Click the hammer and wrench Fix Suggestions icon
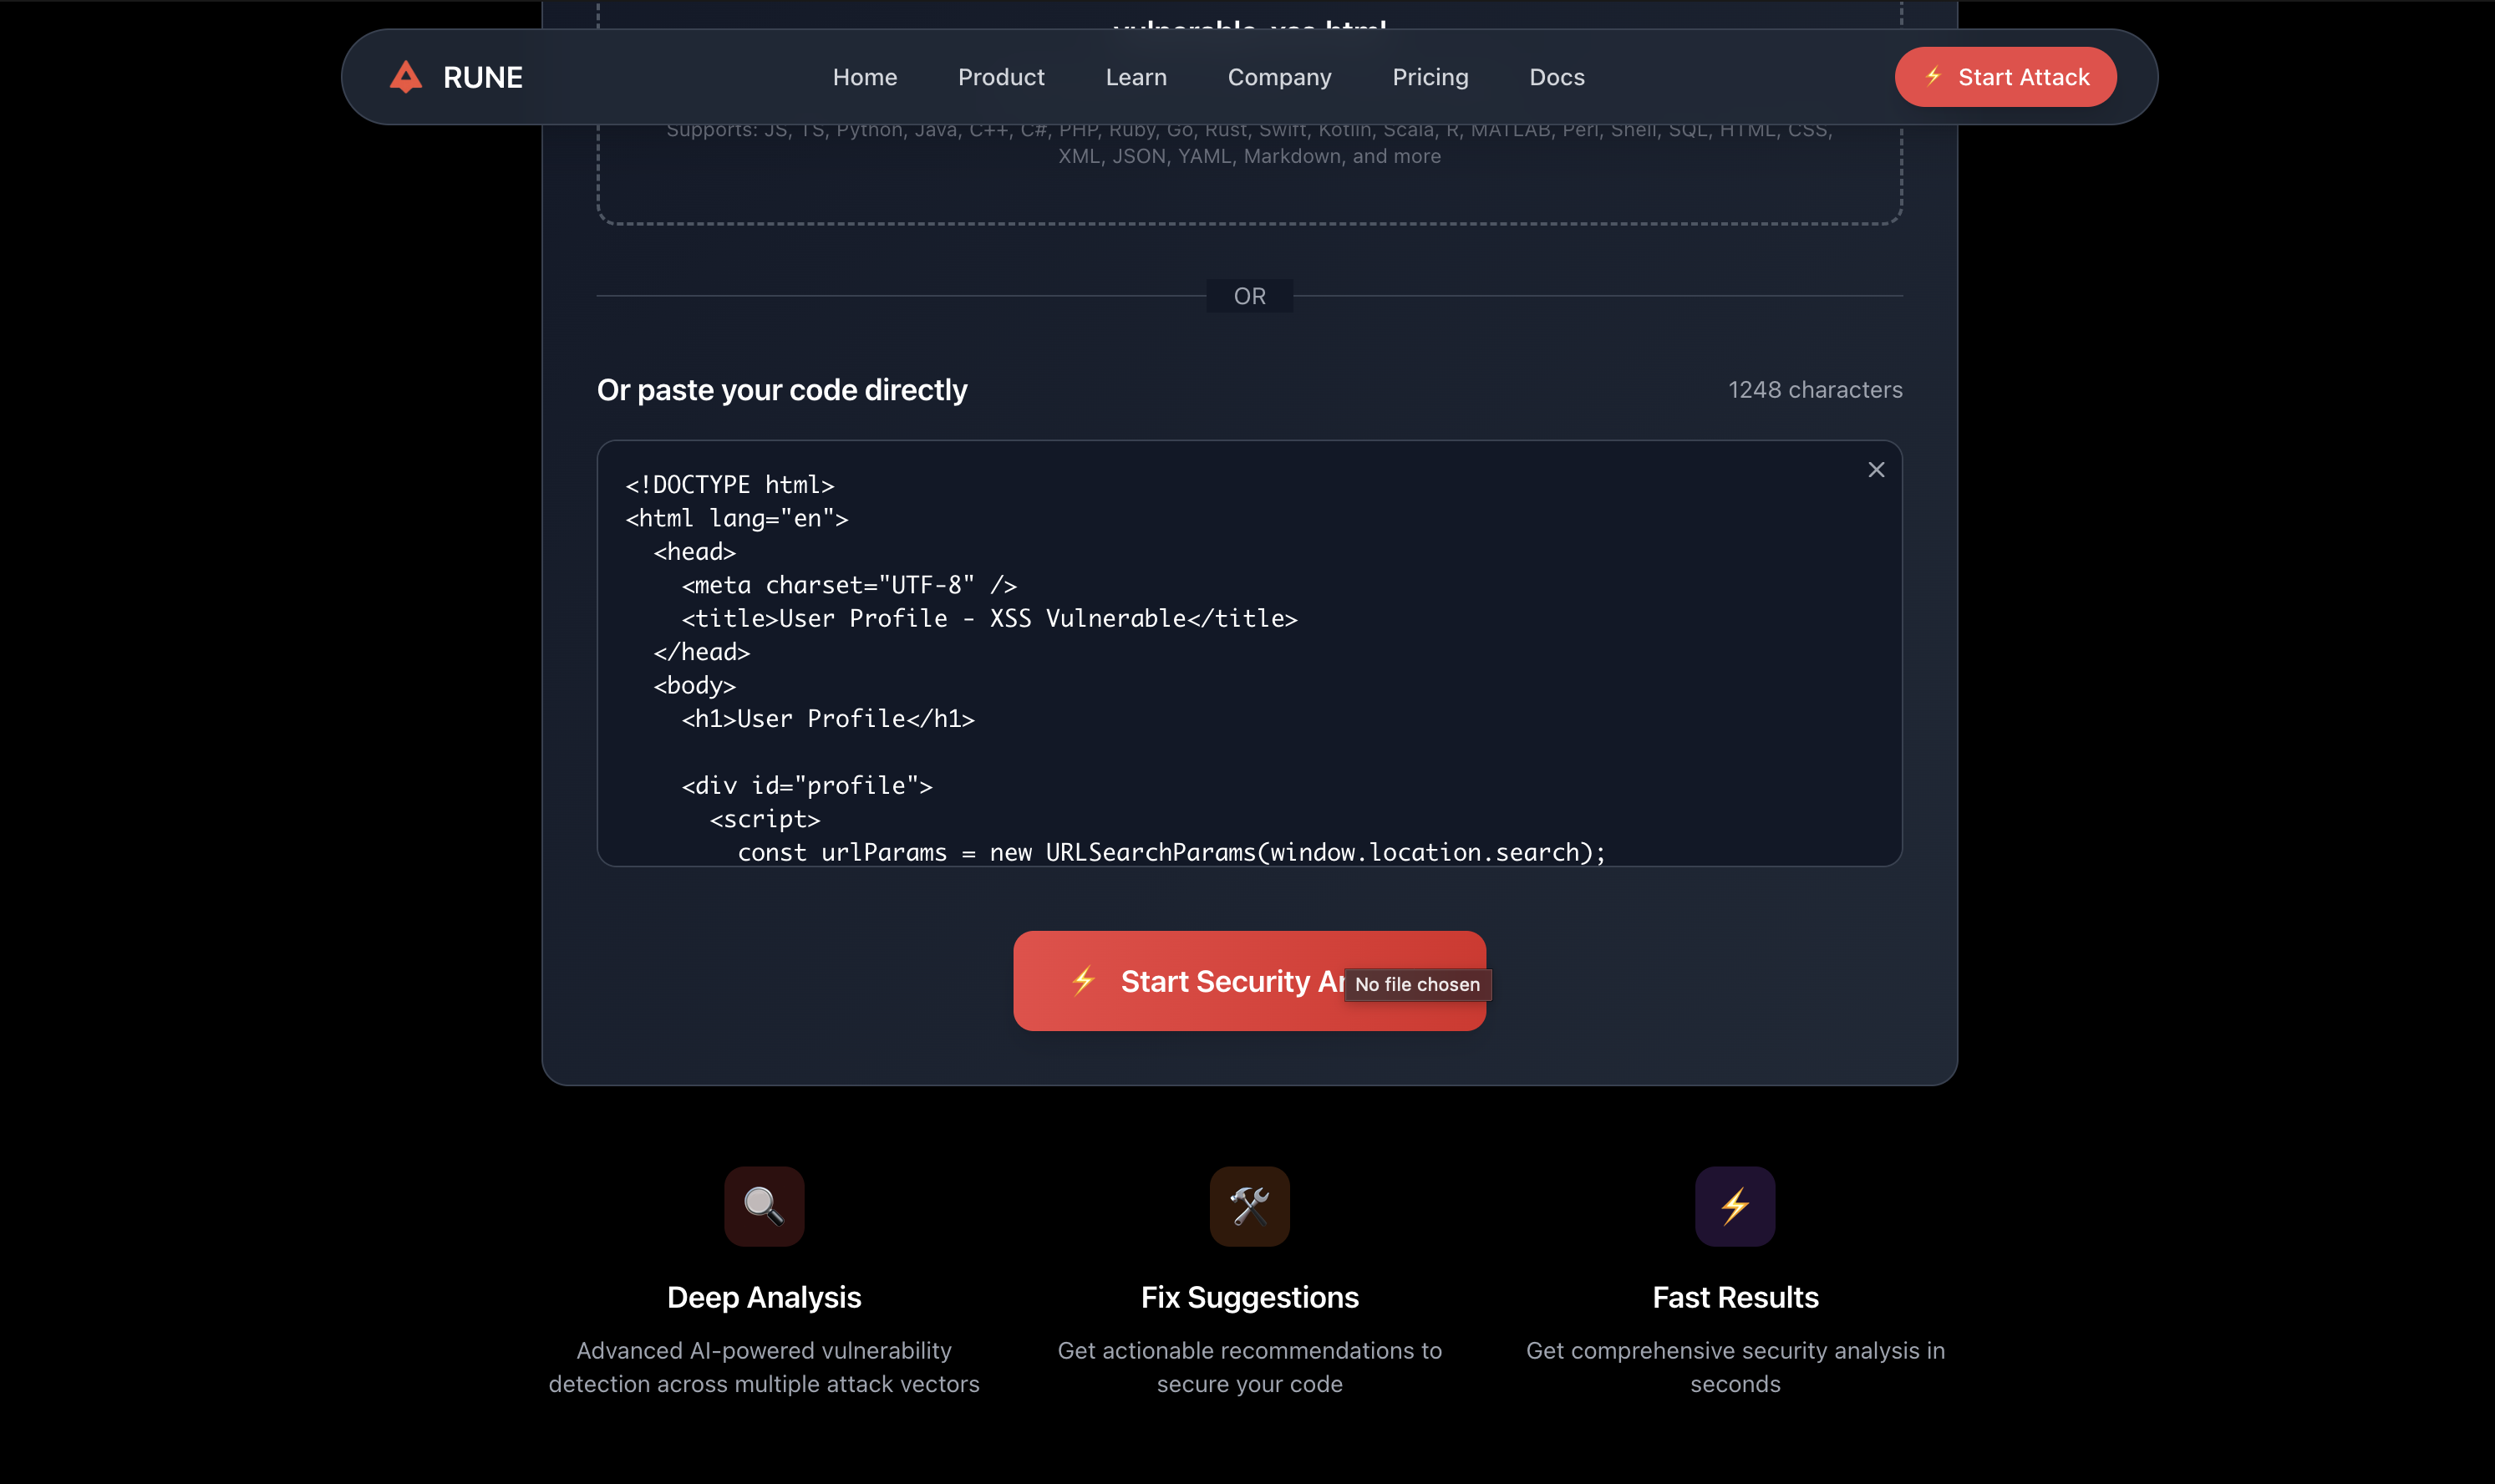The image size is (2495, 1484). 1249,1206
